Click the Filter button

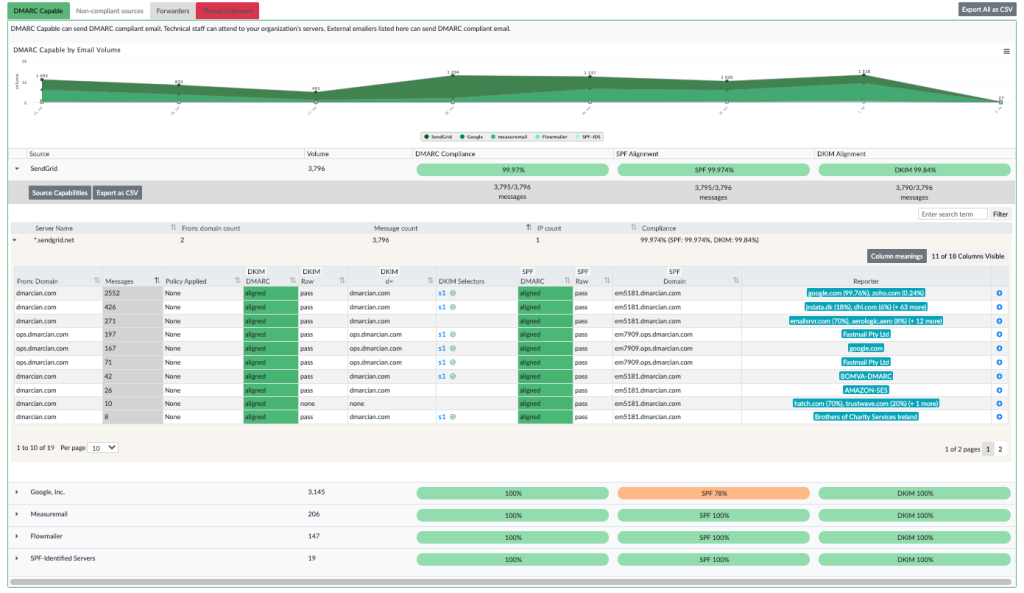[1000, 214]
